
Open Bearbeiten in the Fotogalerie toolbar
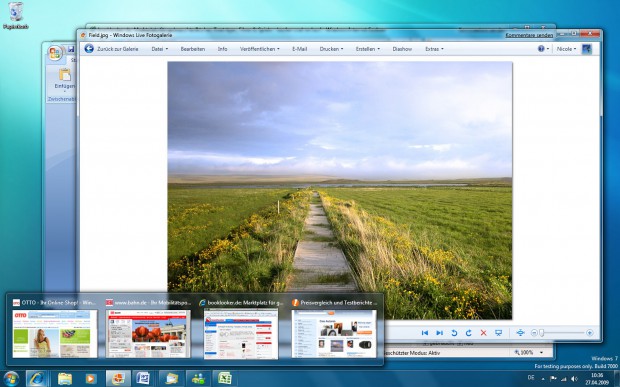tap(193, 49)
